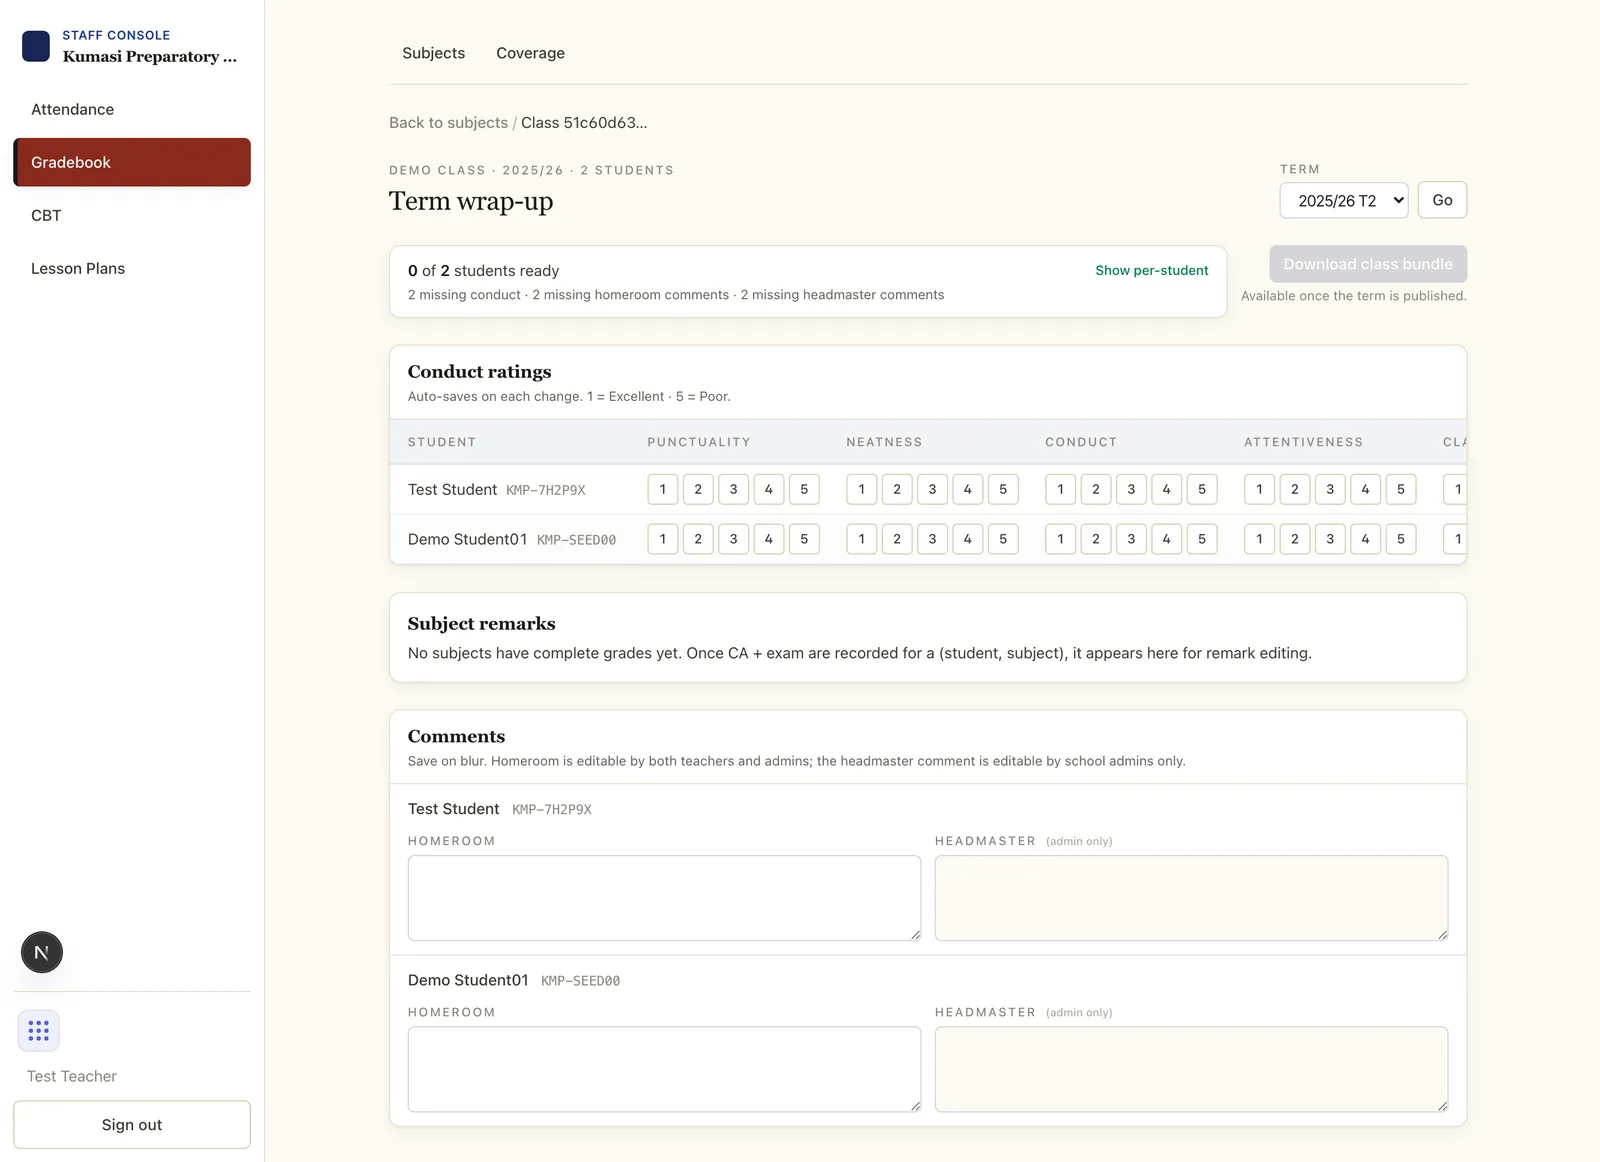Set Demo Student01 neatness to 1
The height and width of the screenshot is (1162, 1600).
(x=862, y=539)
